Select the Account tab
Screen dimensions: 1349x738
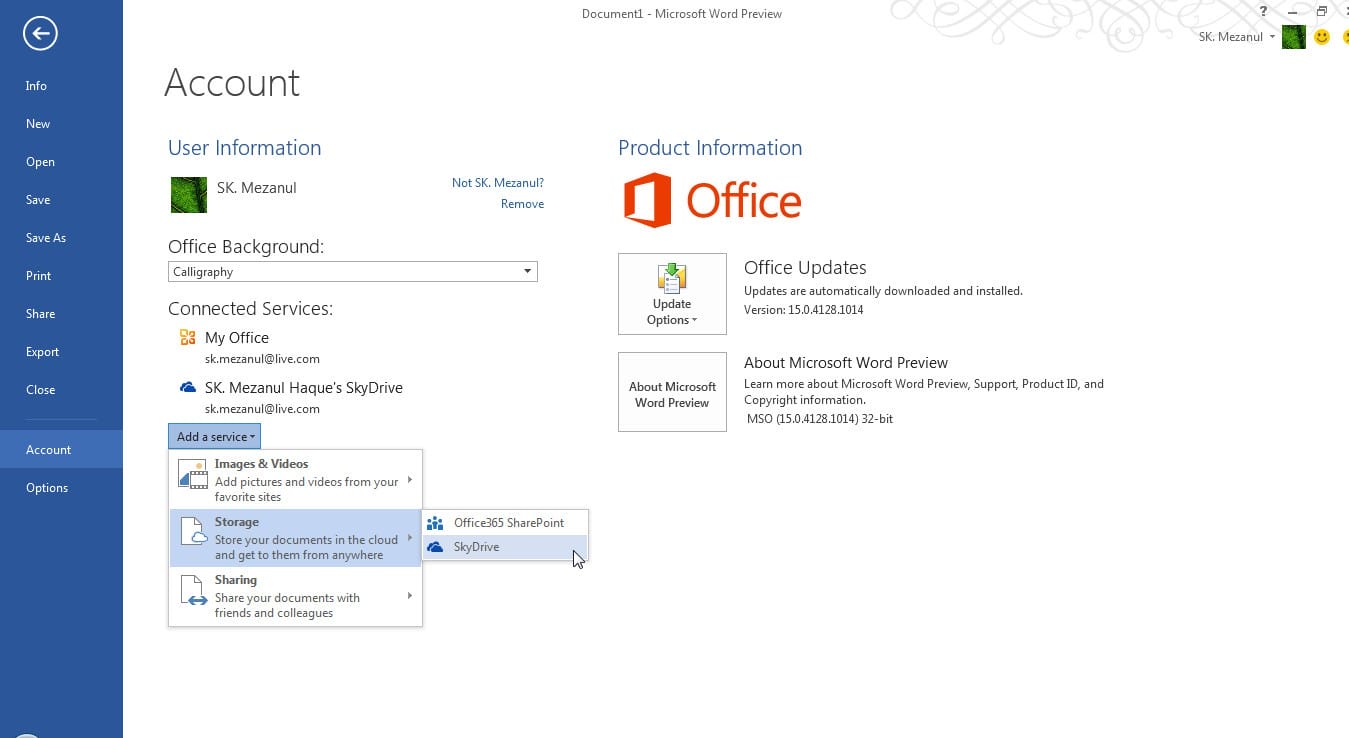tap(61, 450)
